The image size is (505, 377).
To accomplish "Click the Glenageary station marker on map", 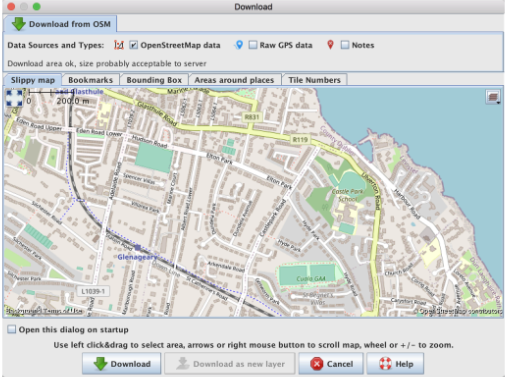I will 138,247.
